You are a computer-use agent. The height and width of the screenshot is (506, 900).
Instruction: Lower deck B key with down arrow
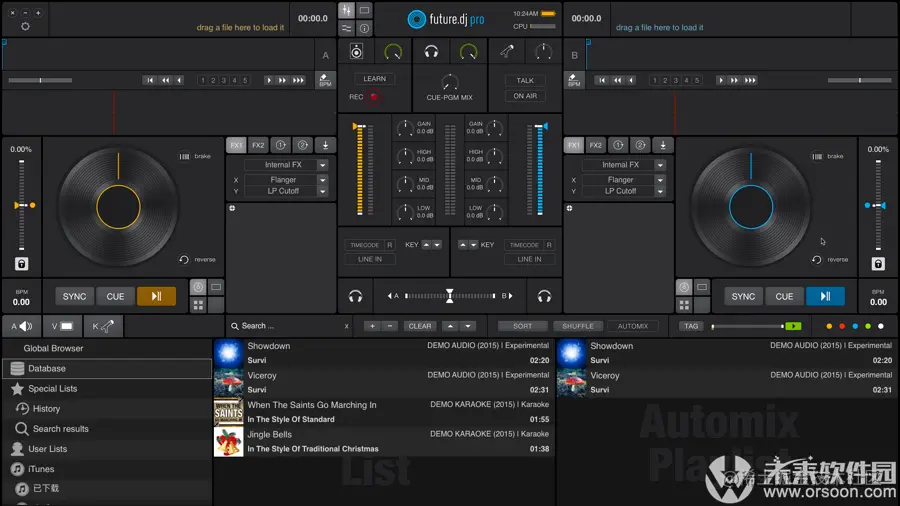[x=474, y=245]
